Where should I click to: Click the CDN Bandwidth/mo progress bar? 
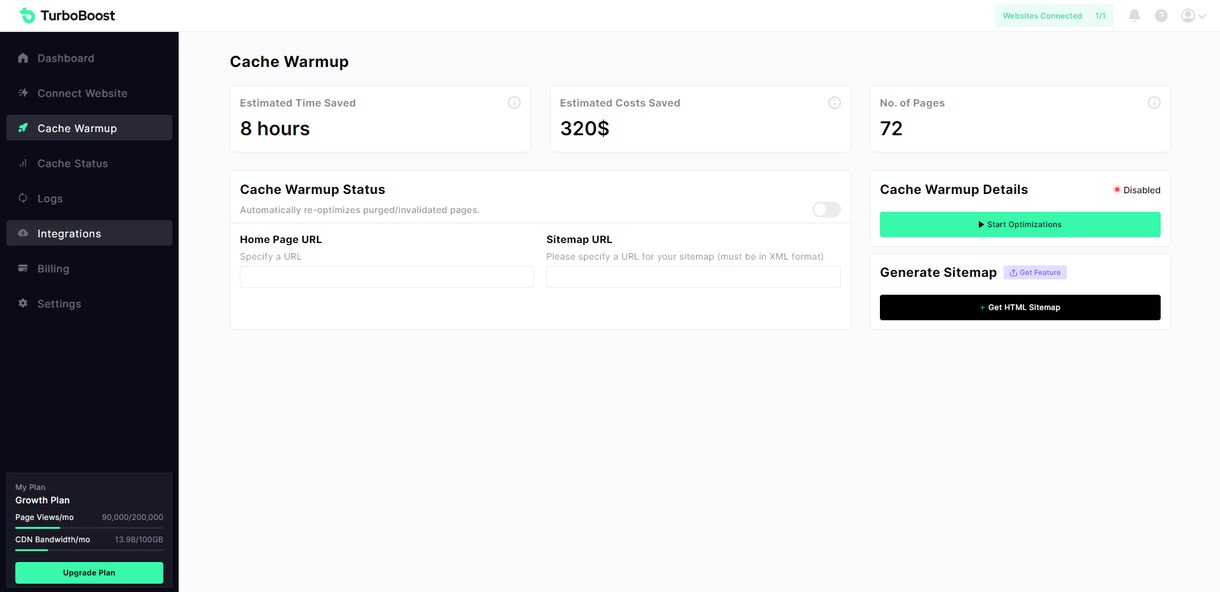pos(89,550)
